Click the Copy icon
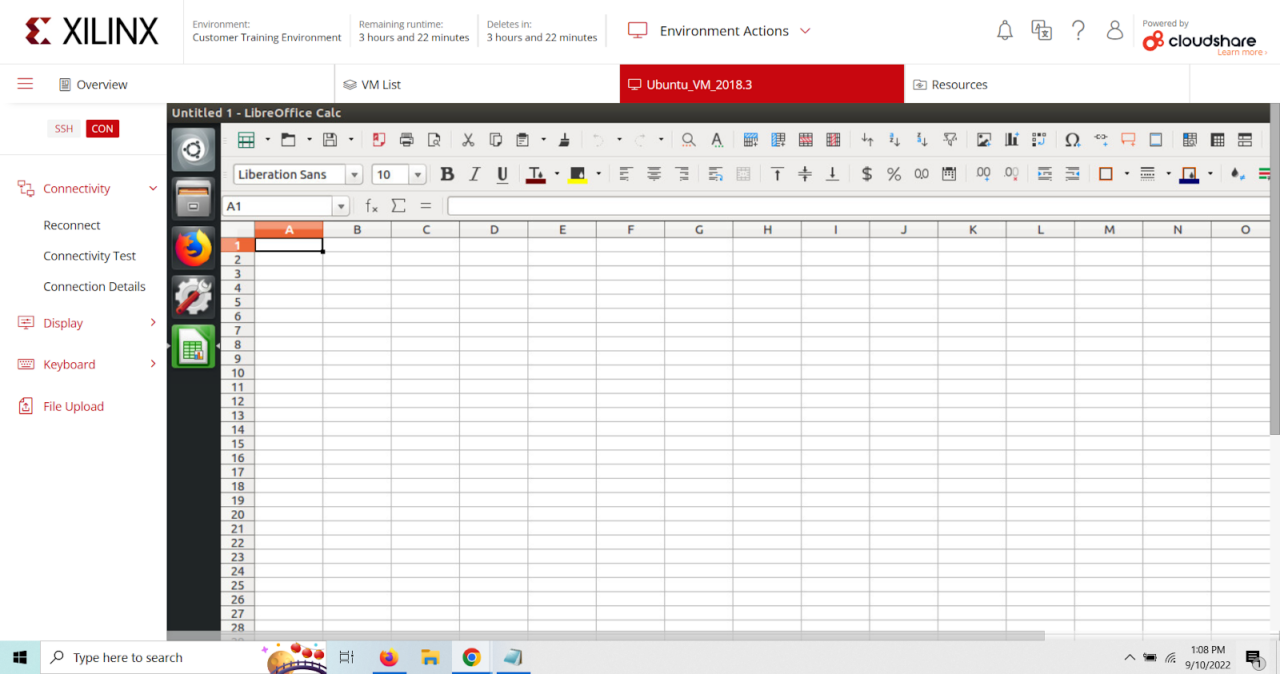 click(x=495, y=140)
